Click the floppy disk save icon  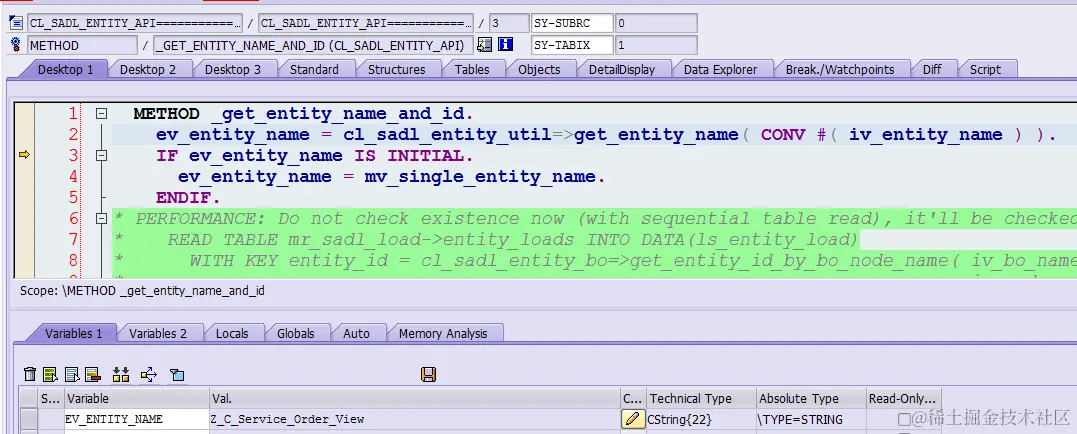(429, 374)
